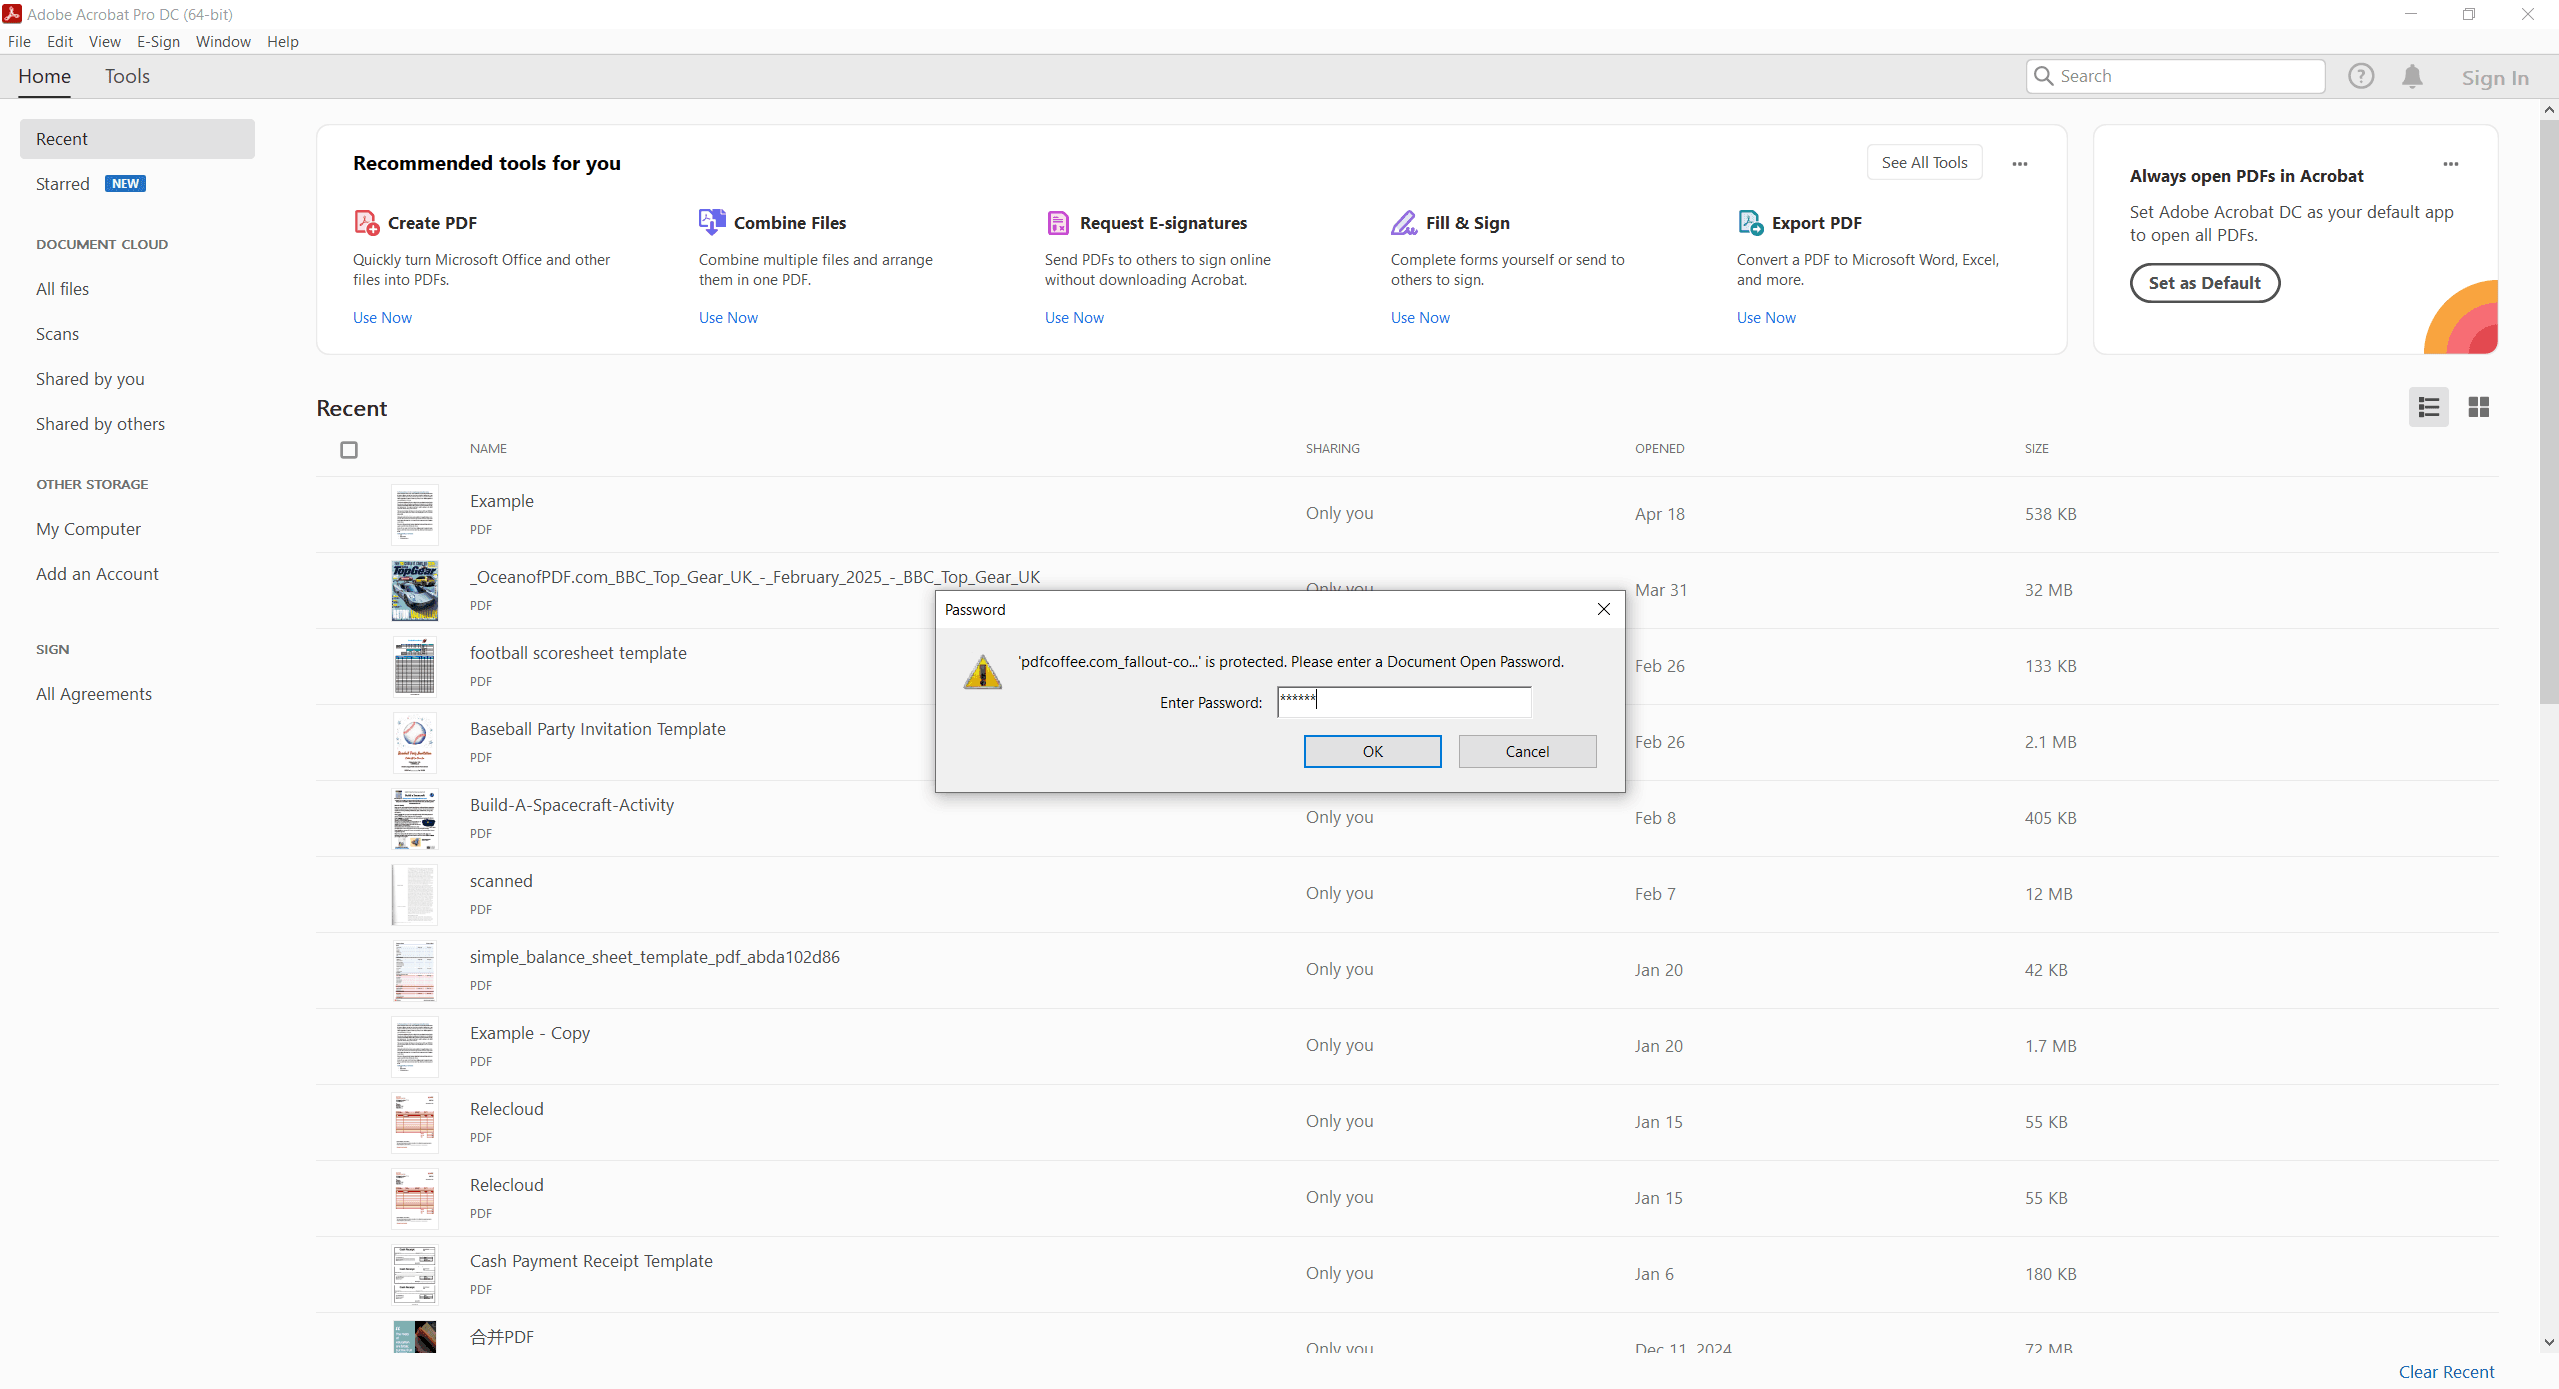Open Shared by you
Image resolution: width=2559 pixels, height=1389 pixels.
[90, 379]
